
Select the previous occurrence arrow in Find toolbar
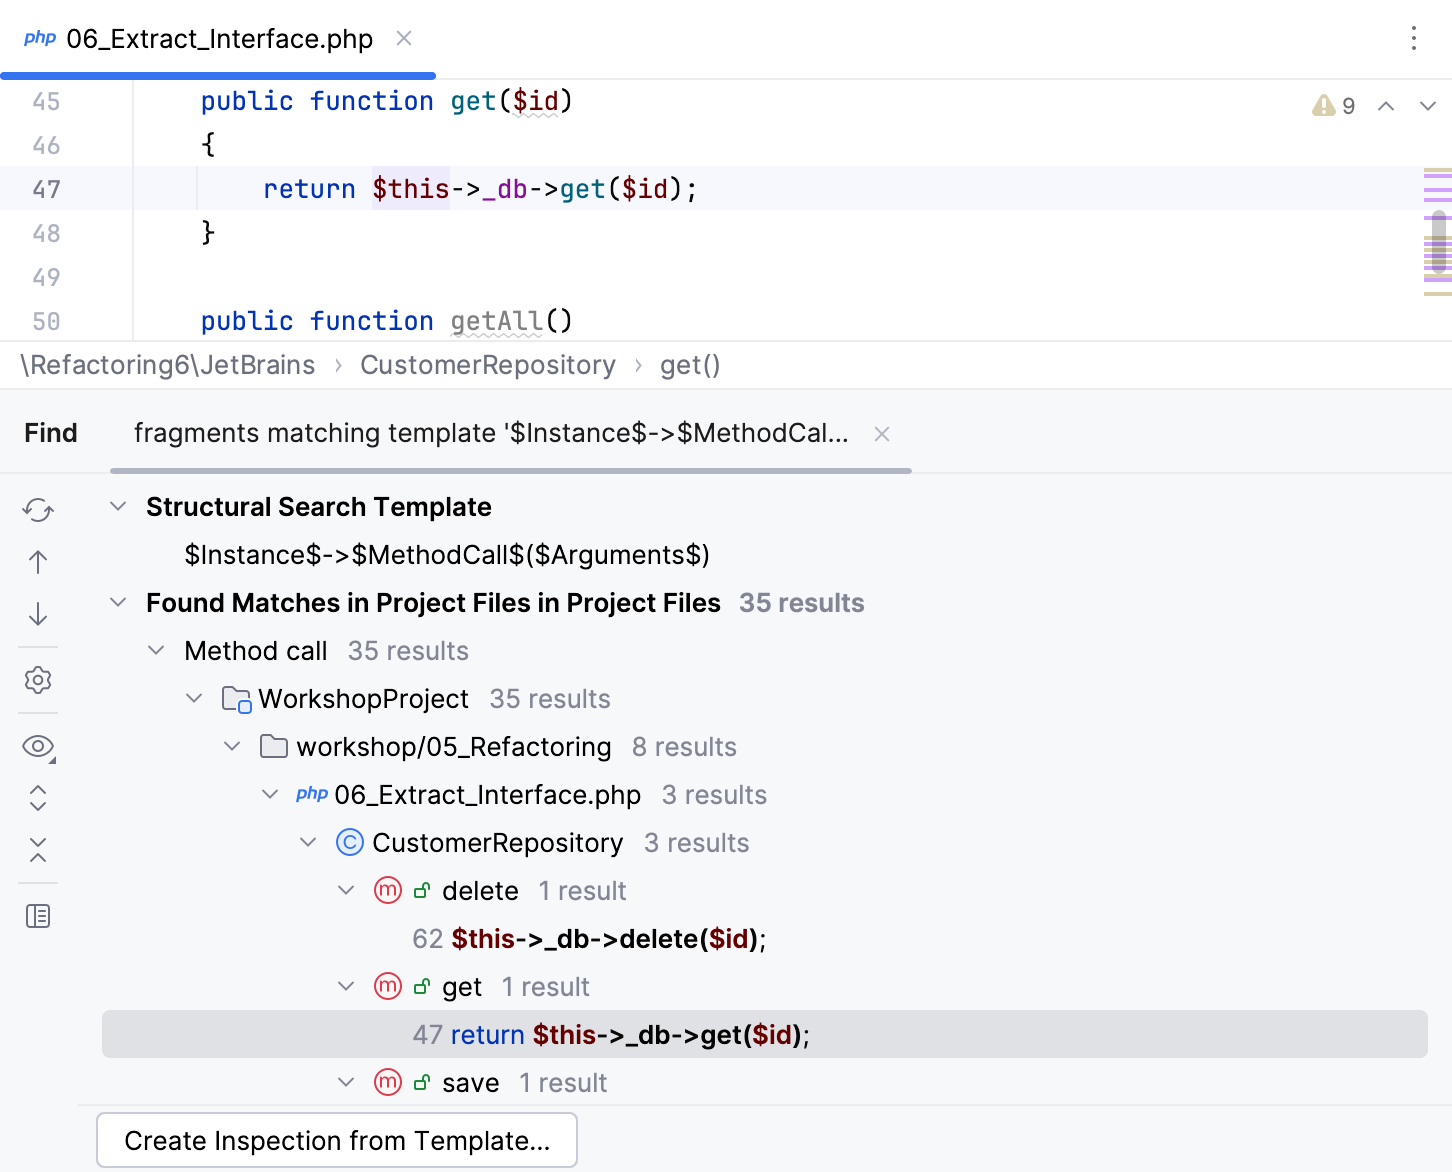(38, 562)
